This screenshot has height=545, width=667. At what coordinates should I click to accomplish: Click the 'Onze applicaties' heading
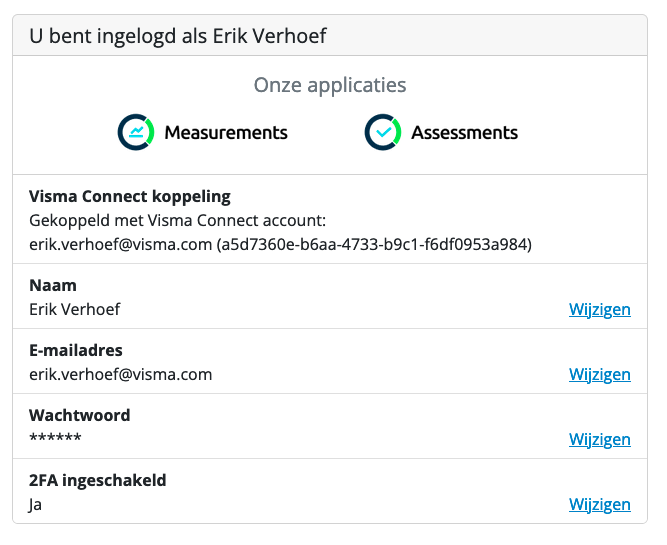[x=330, y=85]
